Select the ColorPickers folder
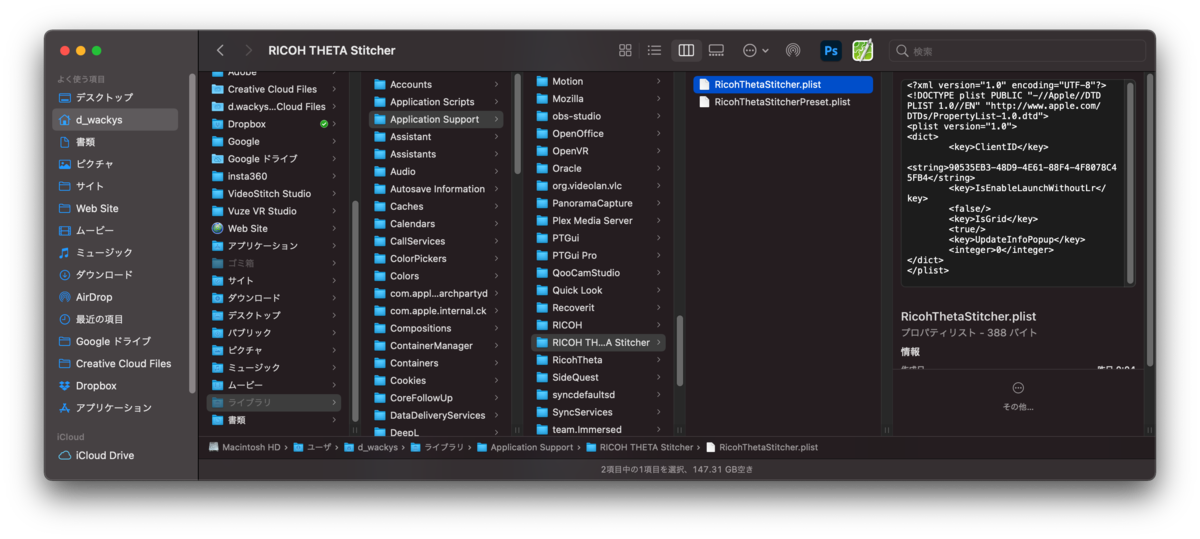This screenshot has height=539, width=1200. coord(436,258)
